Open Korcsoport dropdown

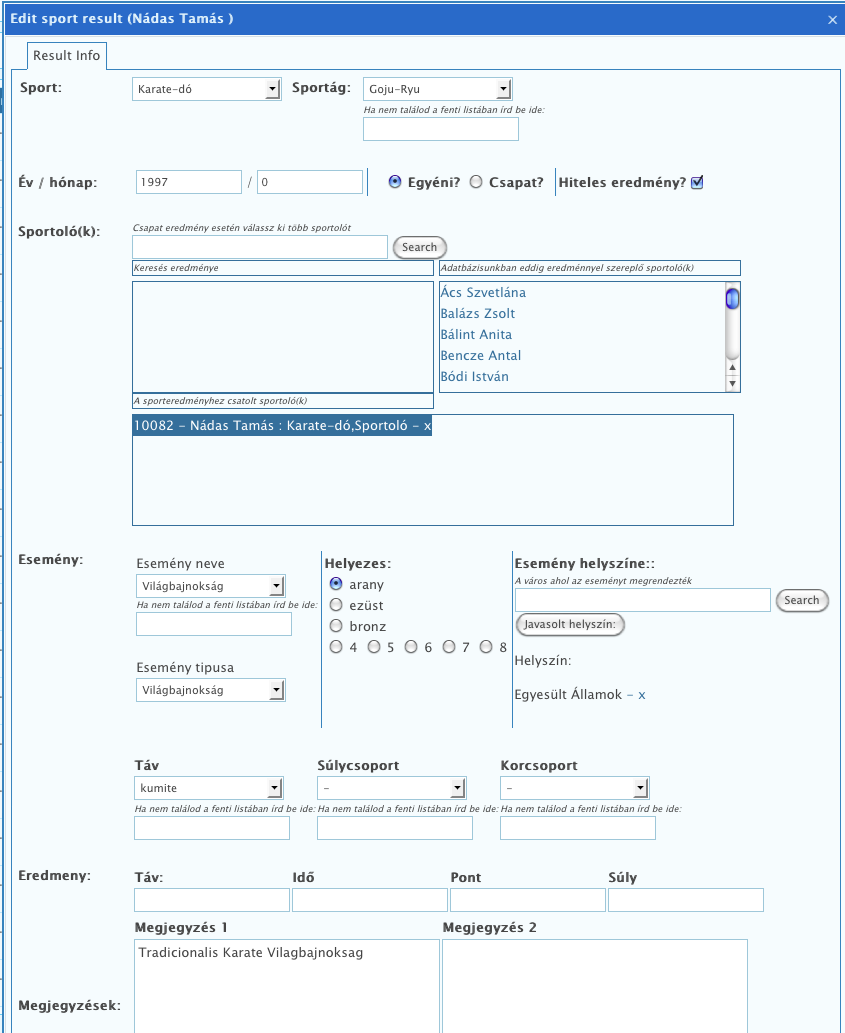[x=575, y=788]
